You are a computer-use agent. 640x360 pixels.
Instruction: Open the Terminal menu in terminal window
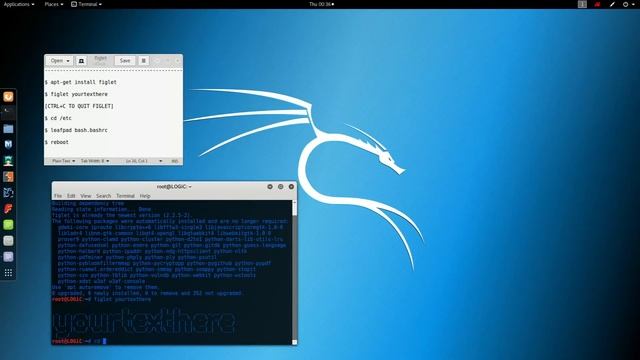tap(125, 196)
